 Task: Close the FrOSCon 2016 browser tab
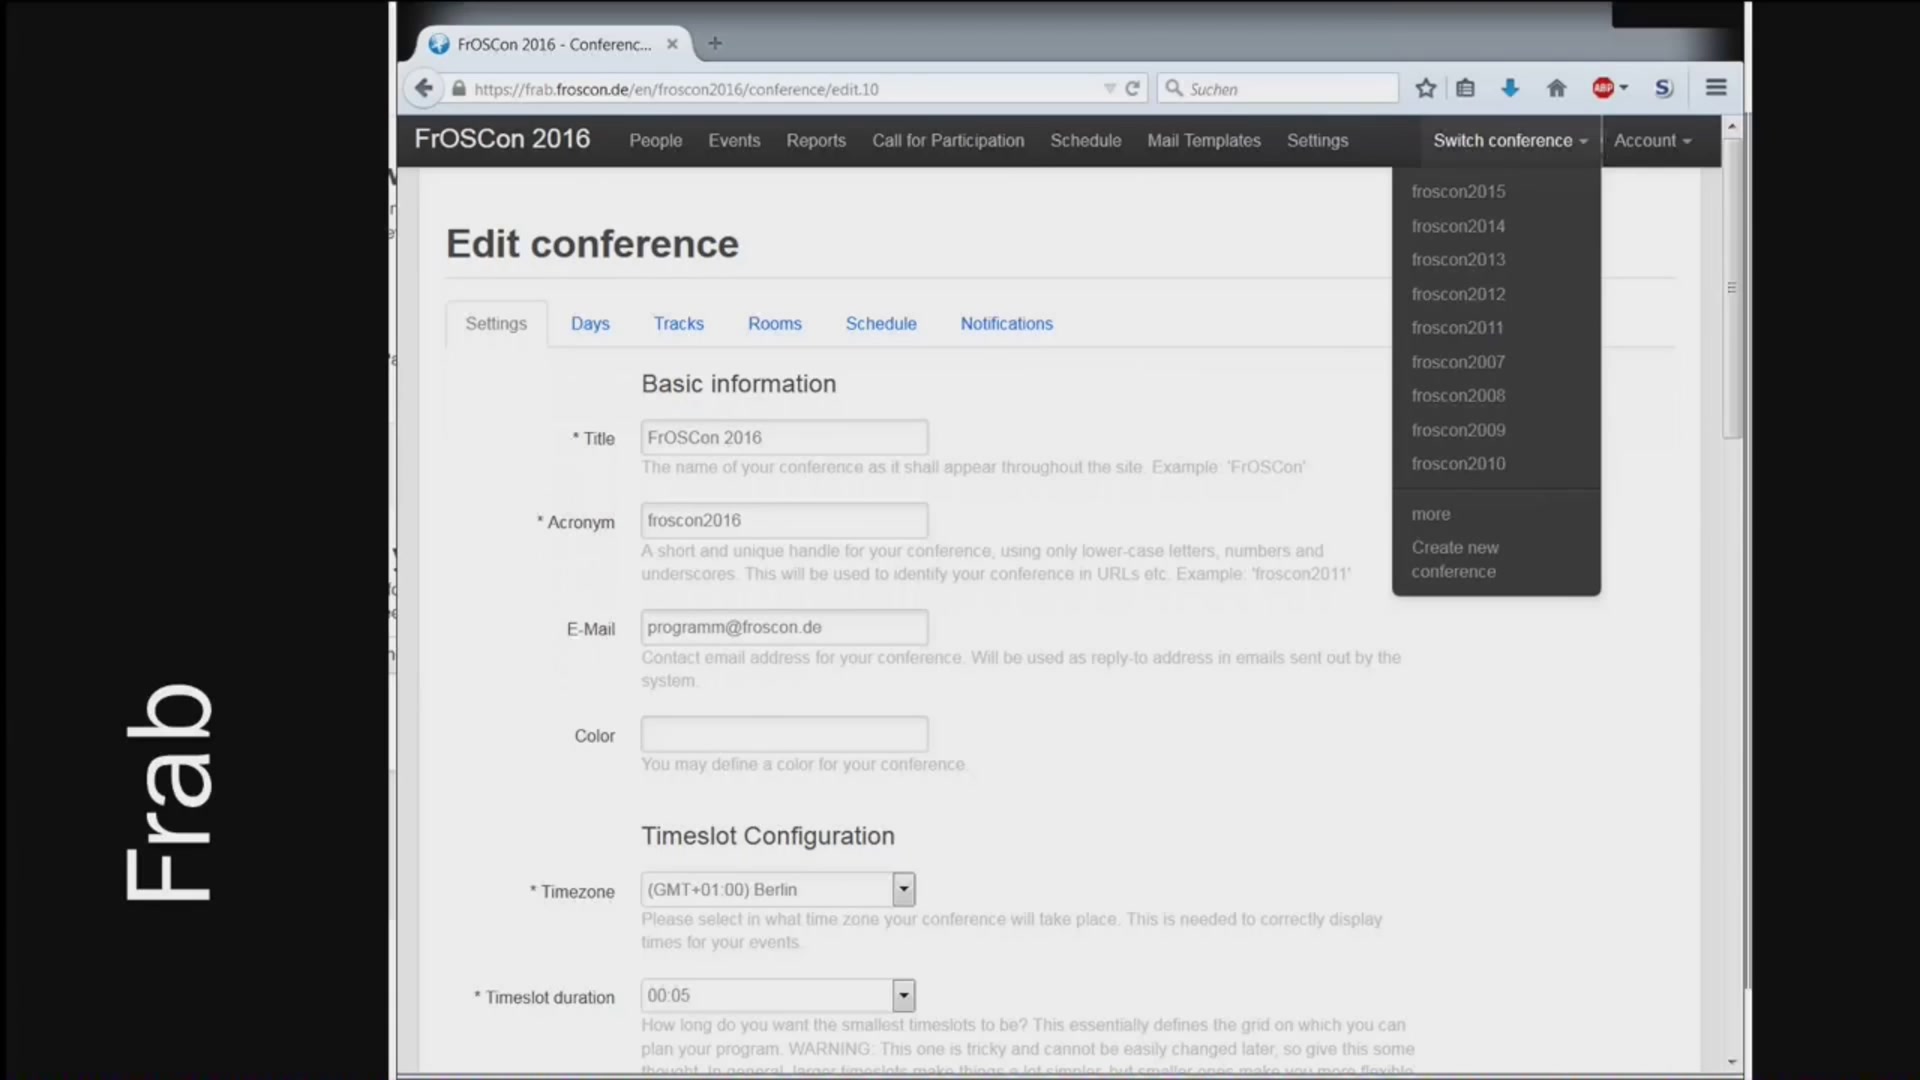[672, 44]
